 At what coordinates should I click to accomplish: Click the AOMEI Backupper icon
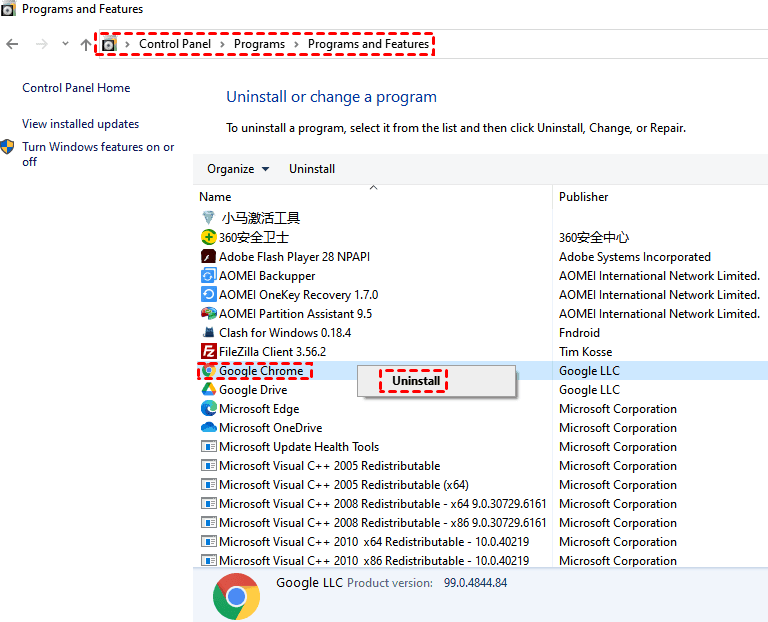tap(209, 275)
